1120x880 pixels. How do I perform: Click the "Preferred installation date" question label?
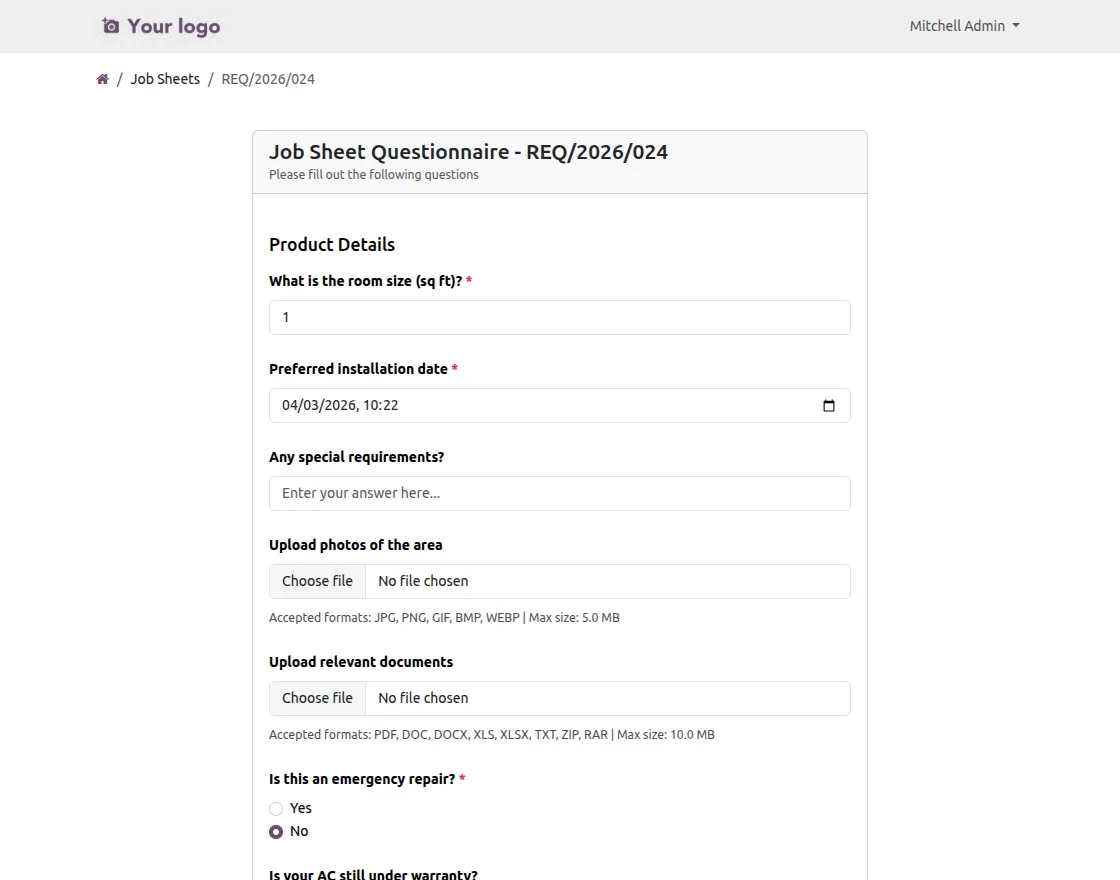pyautogui.click(x=358, y=368)
